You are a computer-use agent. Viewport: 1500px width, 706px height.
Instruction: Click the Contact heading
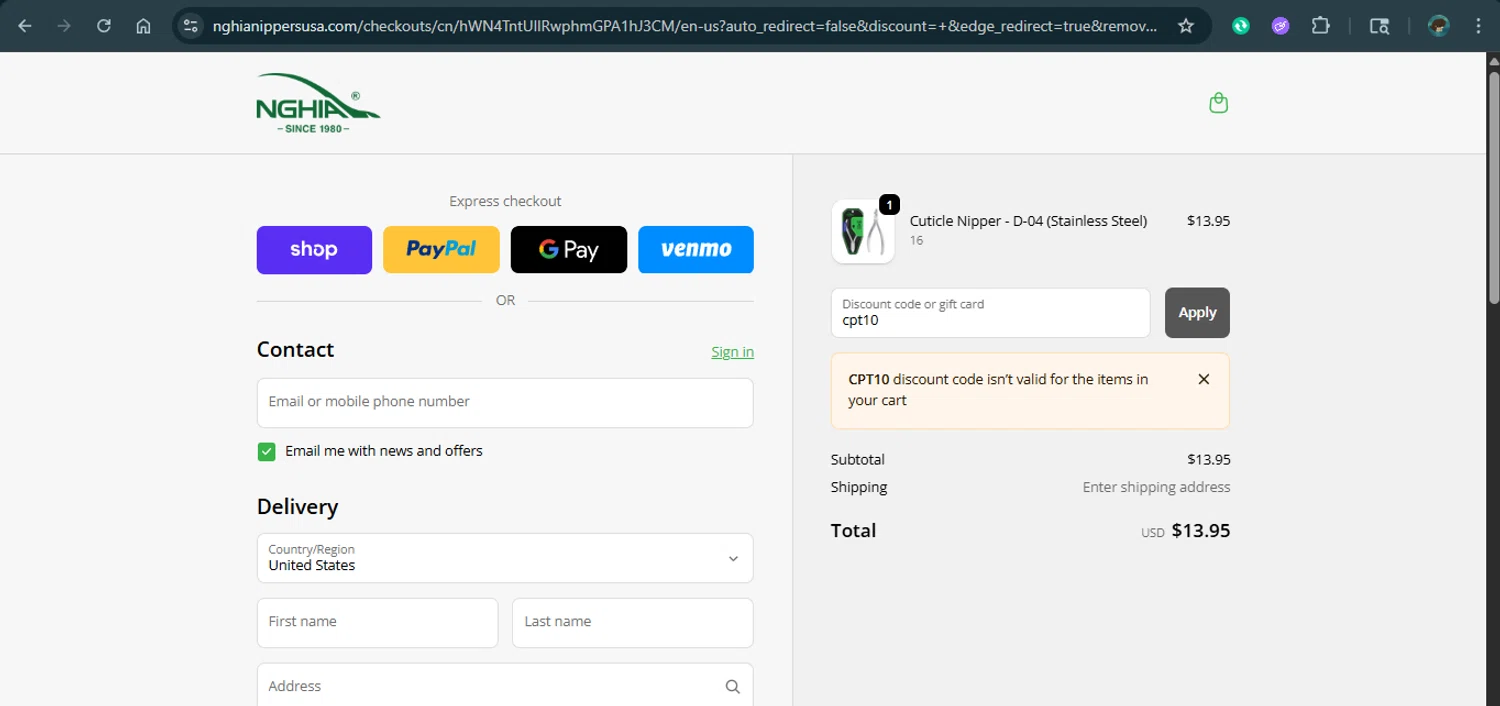tap(295, 350)
